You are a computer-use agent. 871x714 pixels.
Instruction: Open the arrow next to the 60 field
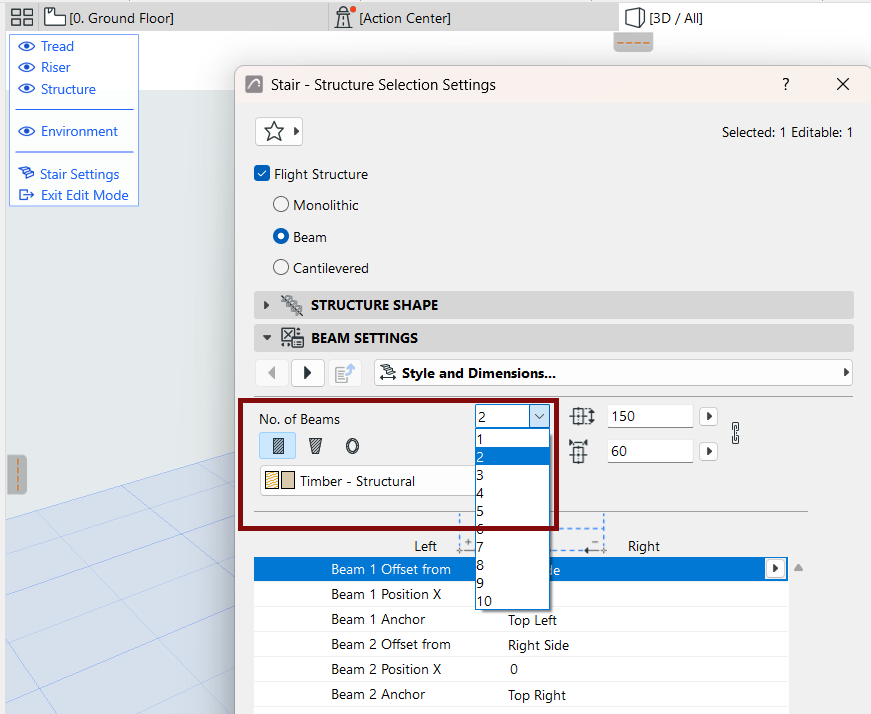coord(709,451)
